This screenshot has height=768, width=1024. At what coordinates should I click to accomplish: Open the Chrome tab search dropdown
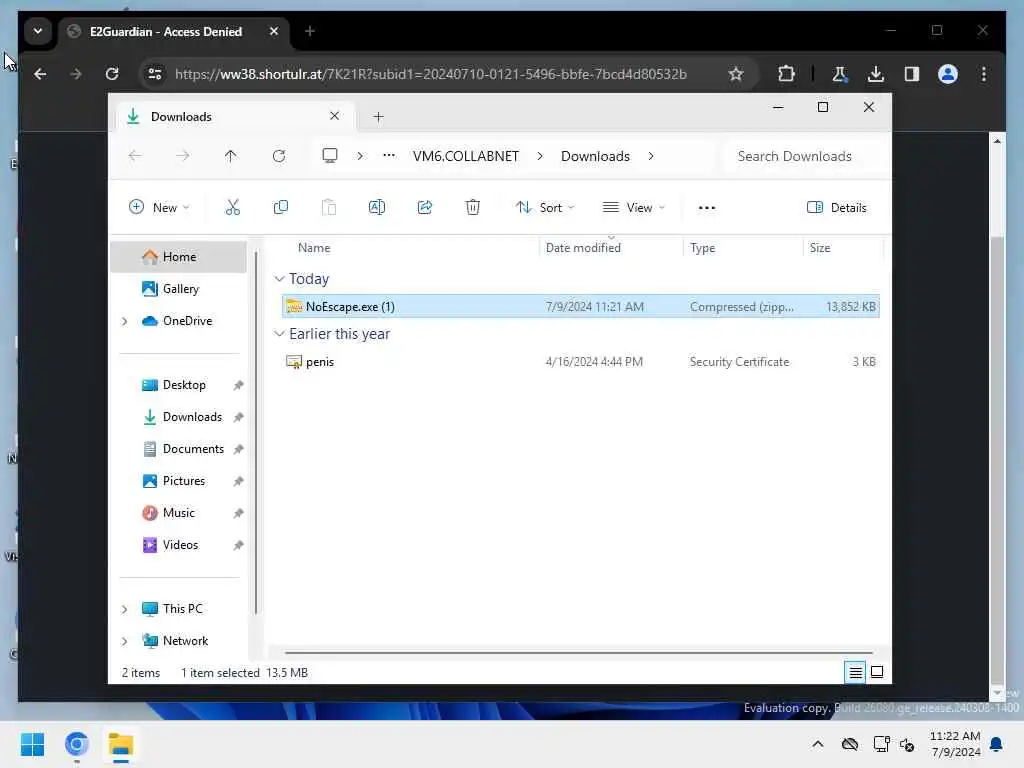click(x=38, y=31)
